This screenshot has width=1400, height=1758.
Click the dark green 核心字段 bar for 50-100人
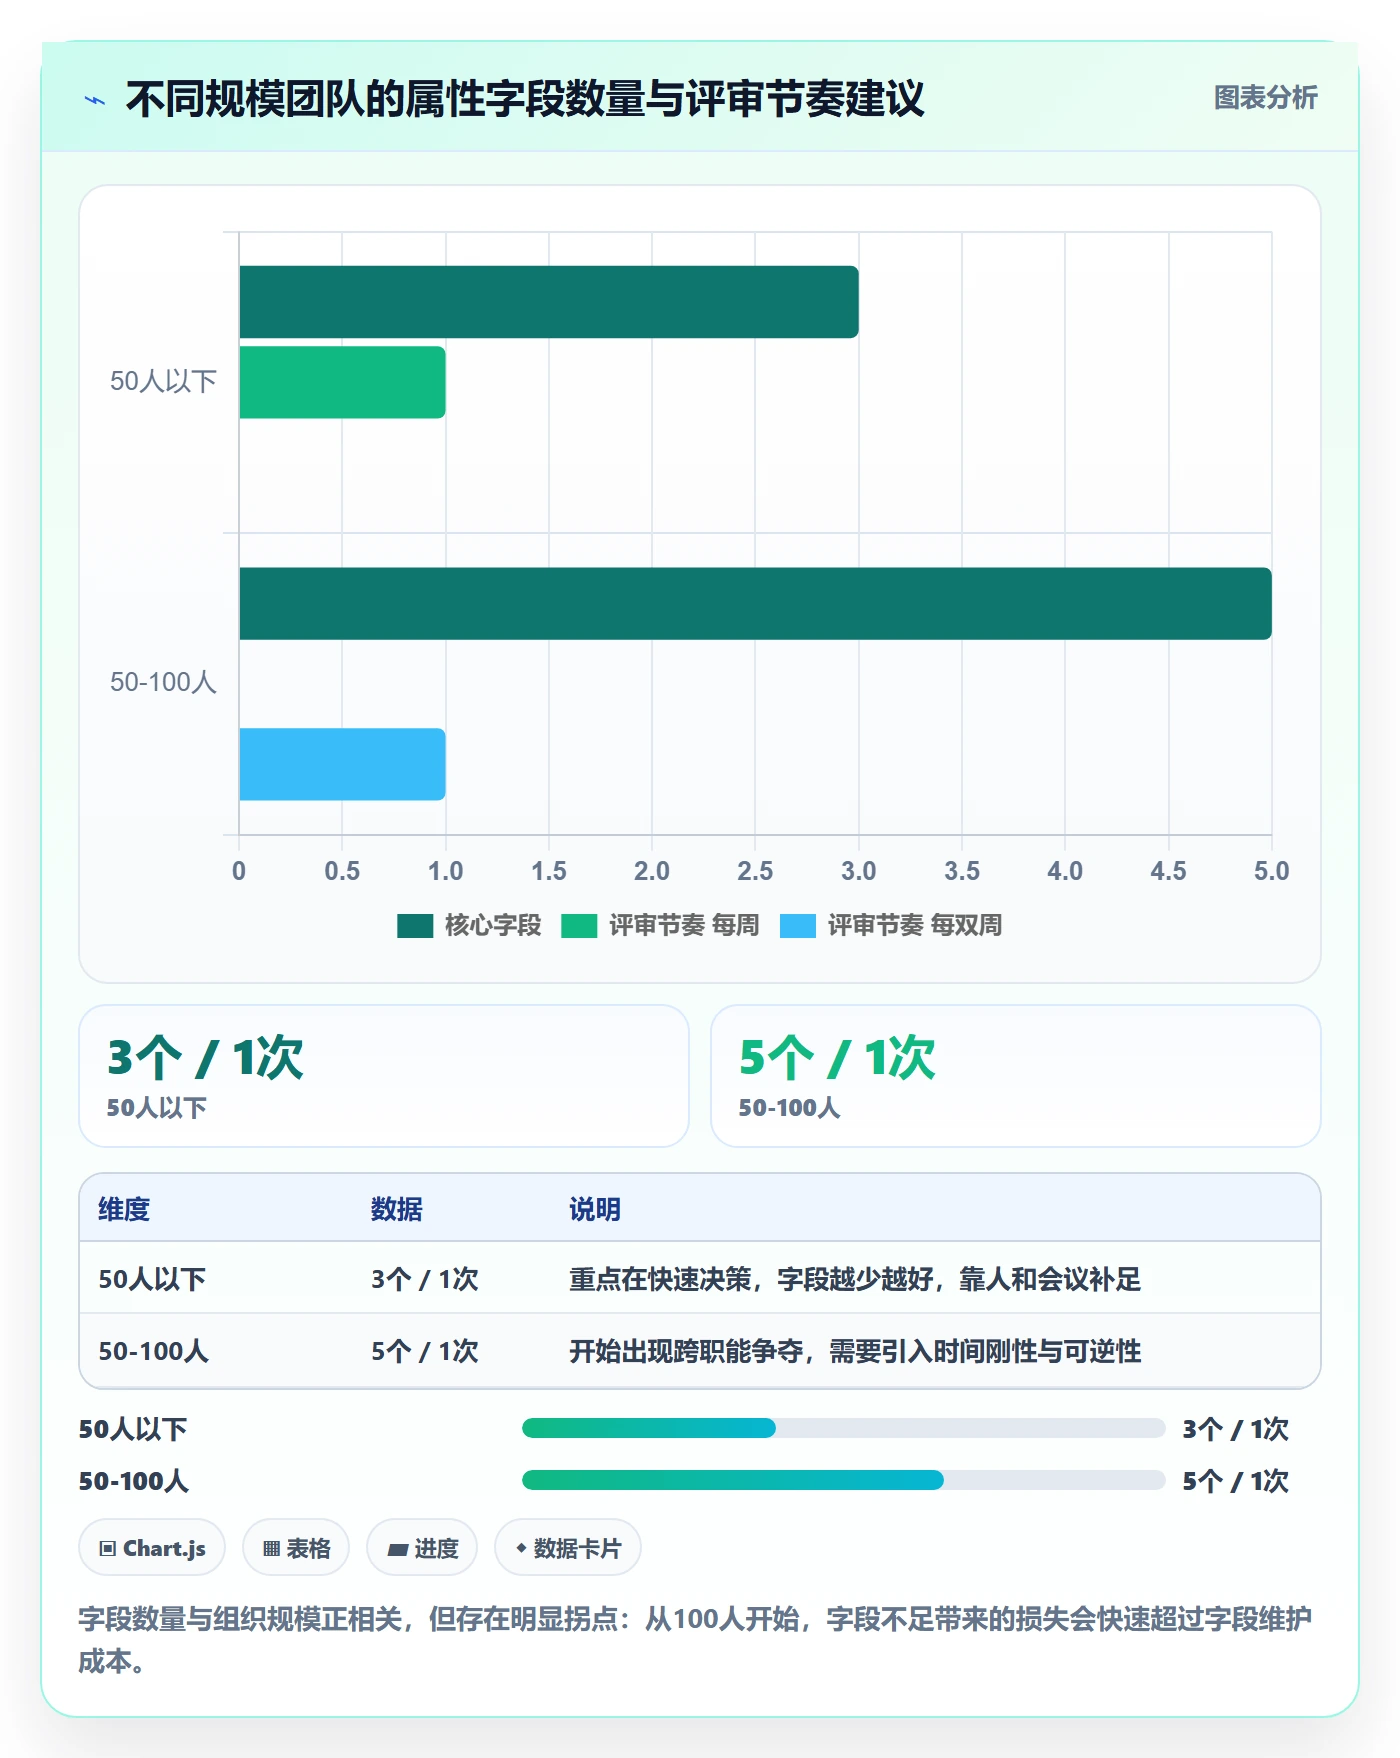click(755, 604)
